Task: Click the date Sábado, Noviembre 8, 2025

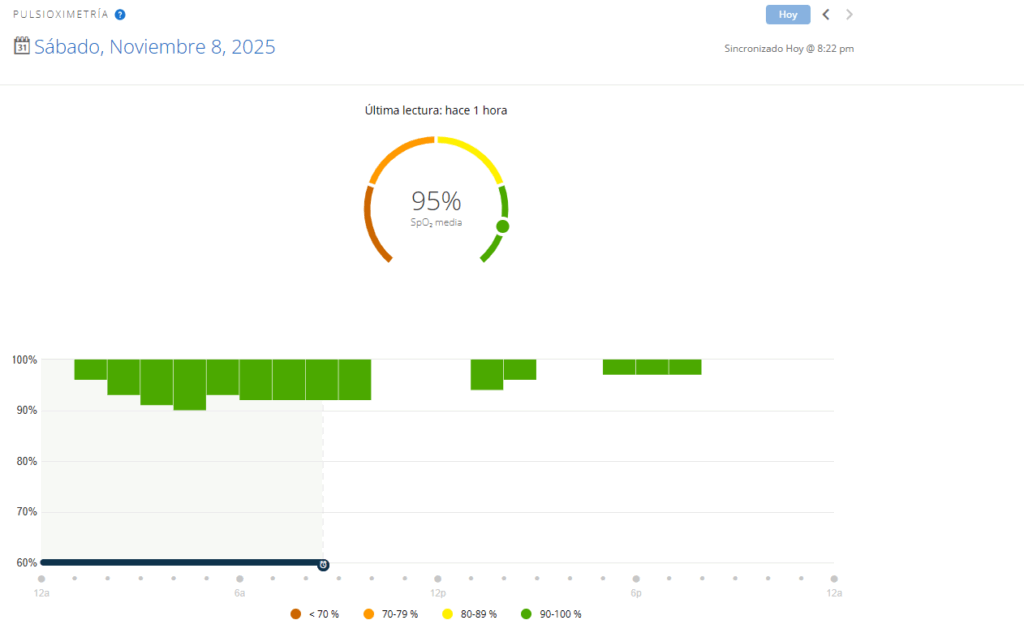Action: click(x=155, y=47)
